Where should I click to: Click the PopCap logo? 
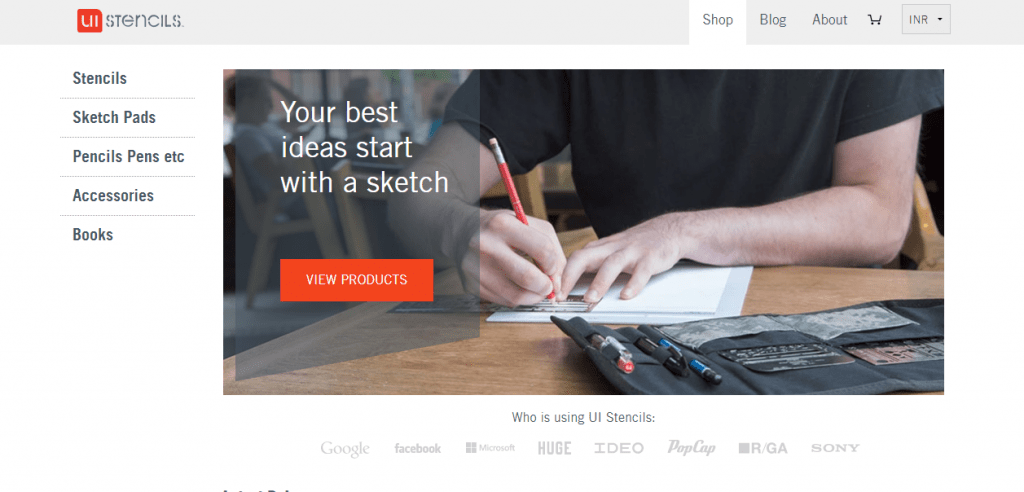pos(691,448)
